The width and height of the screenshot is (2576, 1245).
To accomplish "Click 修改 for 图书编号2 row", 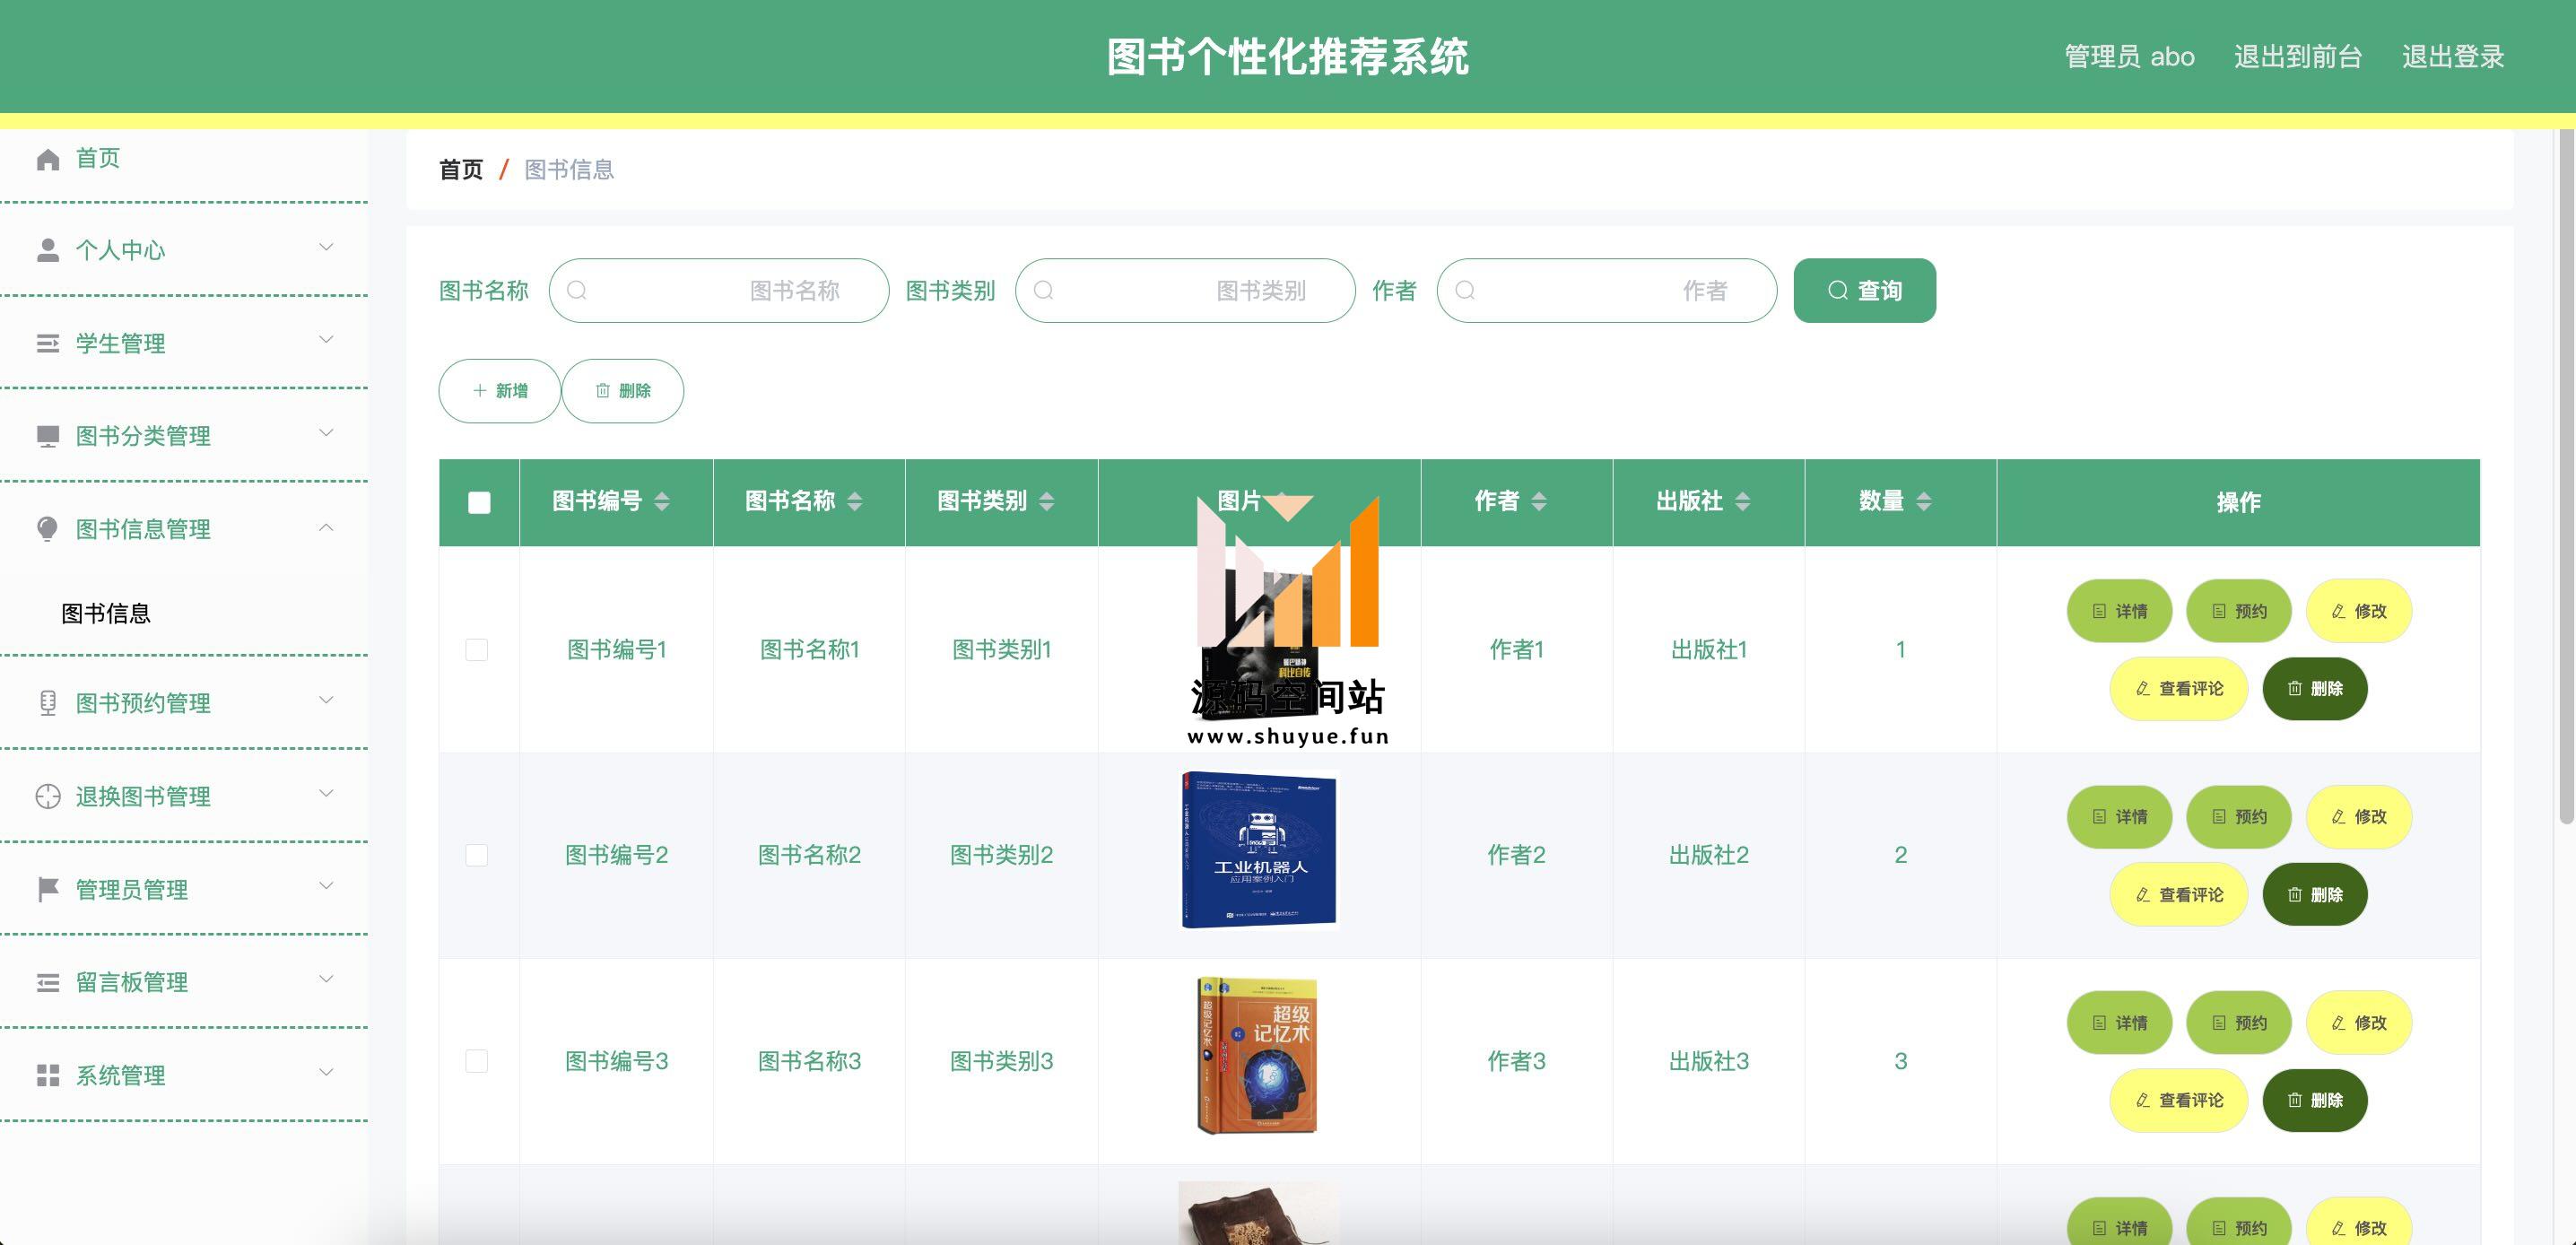I will pos(2358,817).
